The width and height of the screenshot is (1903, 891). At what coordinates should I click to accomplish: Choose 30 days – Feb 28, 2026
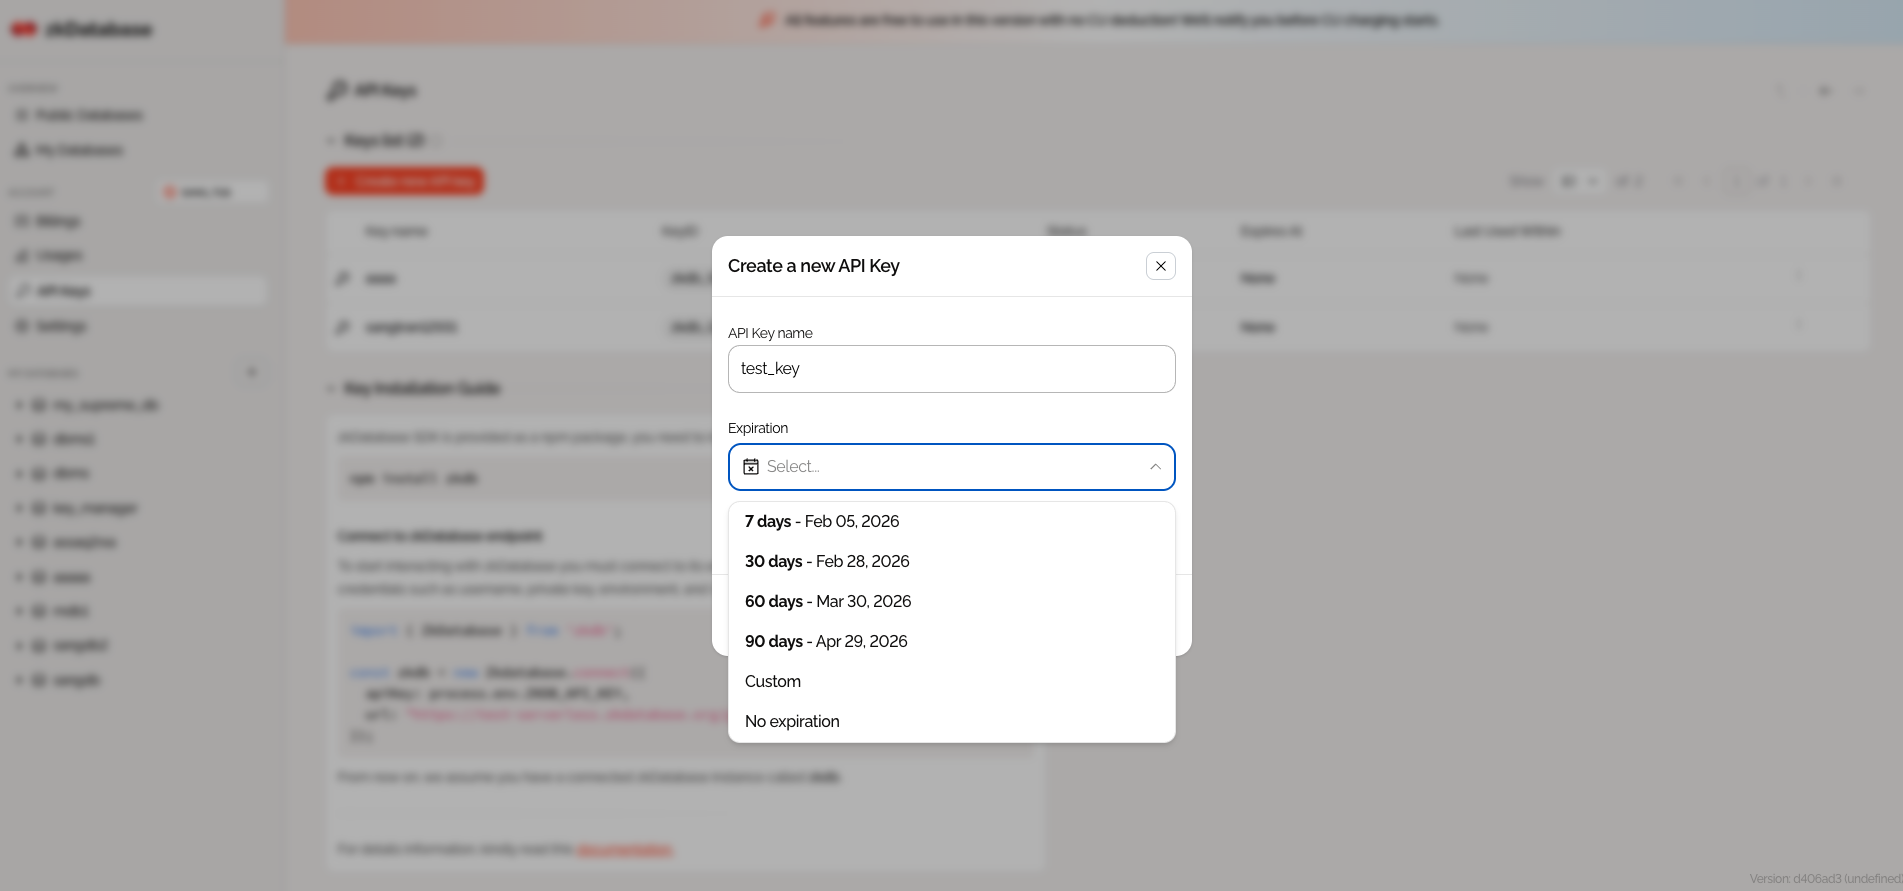click(951, 562)
